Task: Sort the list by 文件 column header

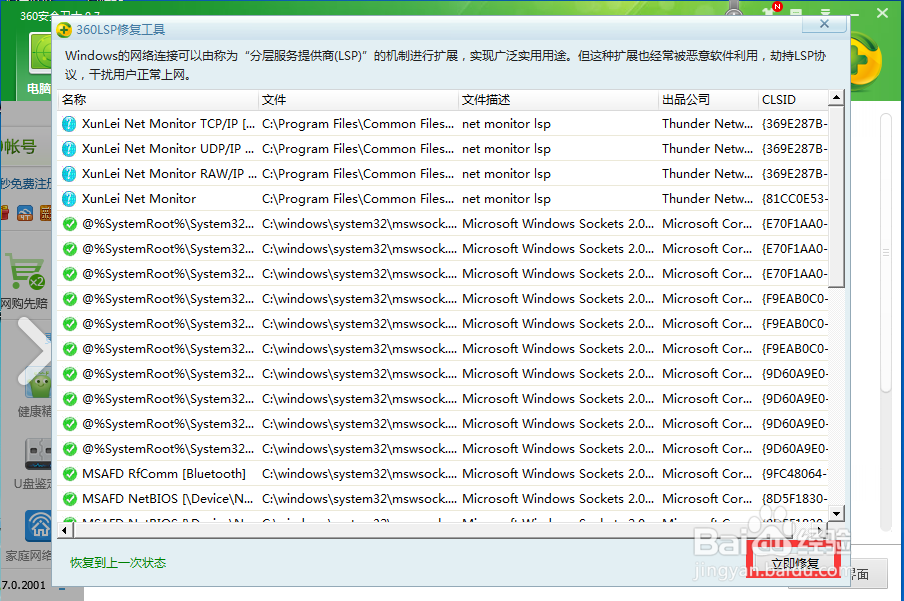Action: (x=358, y=100)
